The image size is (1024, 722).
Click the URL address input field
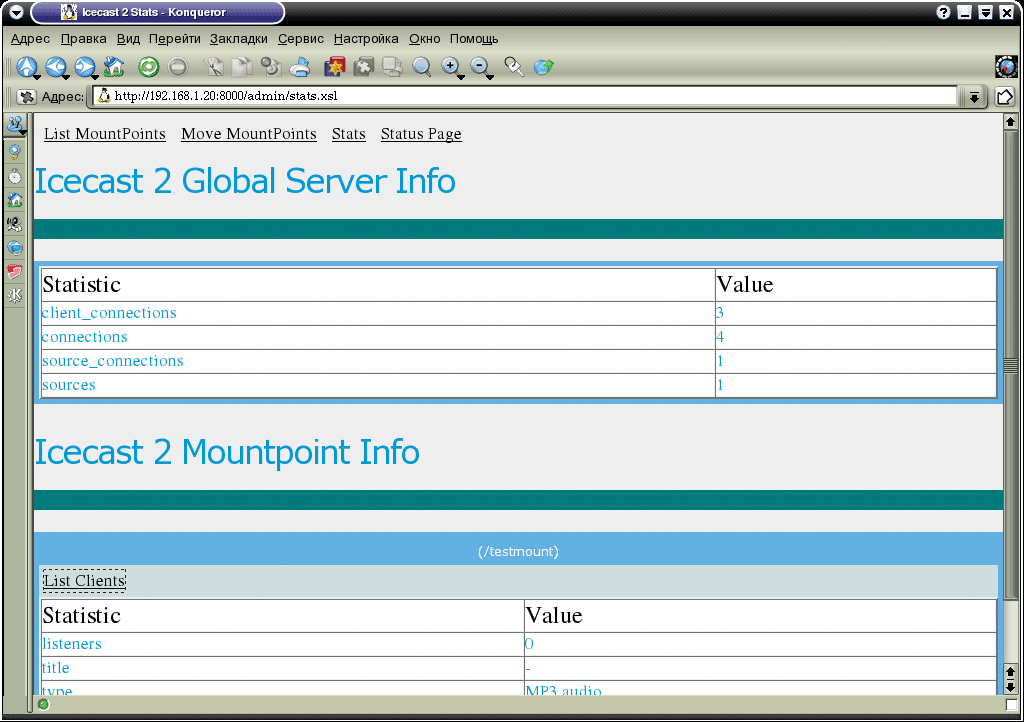point(526,96)
